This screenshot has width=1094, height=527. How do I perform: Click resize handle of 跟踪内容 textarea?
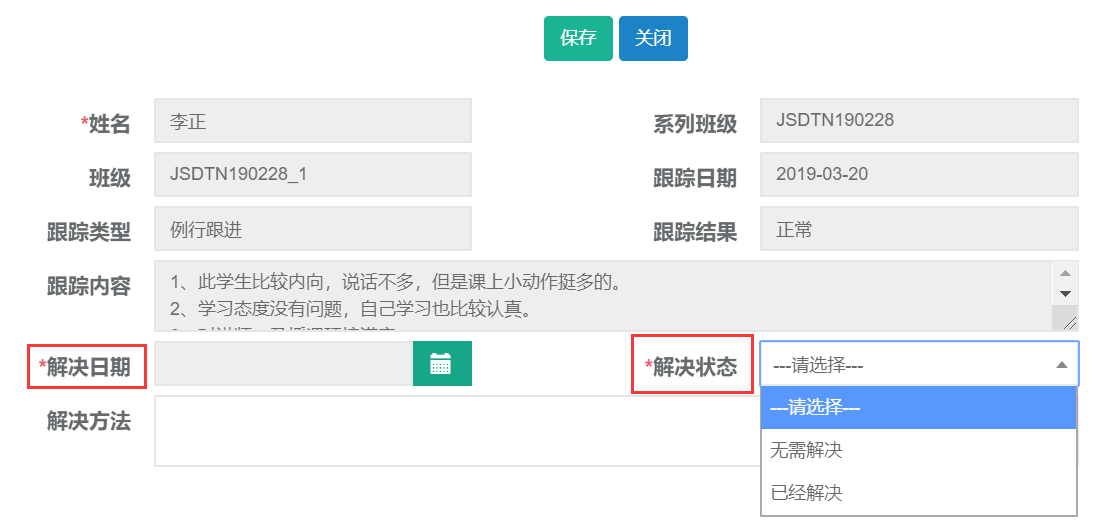[x=1069, y=320]
